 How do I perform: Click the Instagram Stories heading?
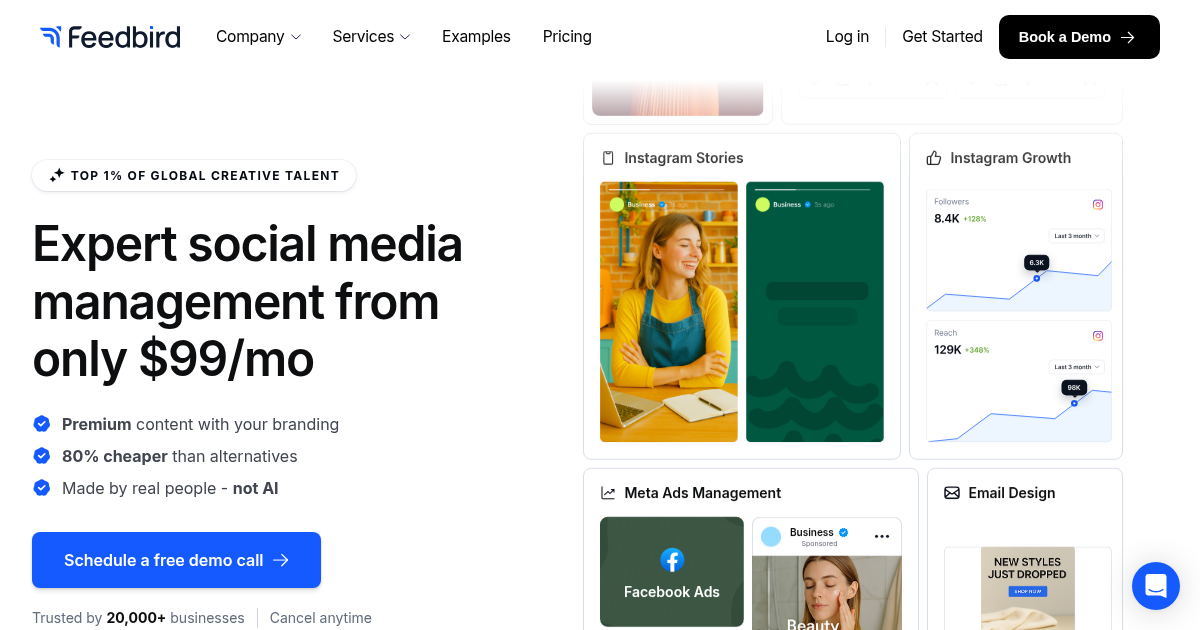684,158
